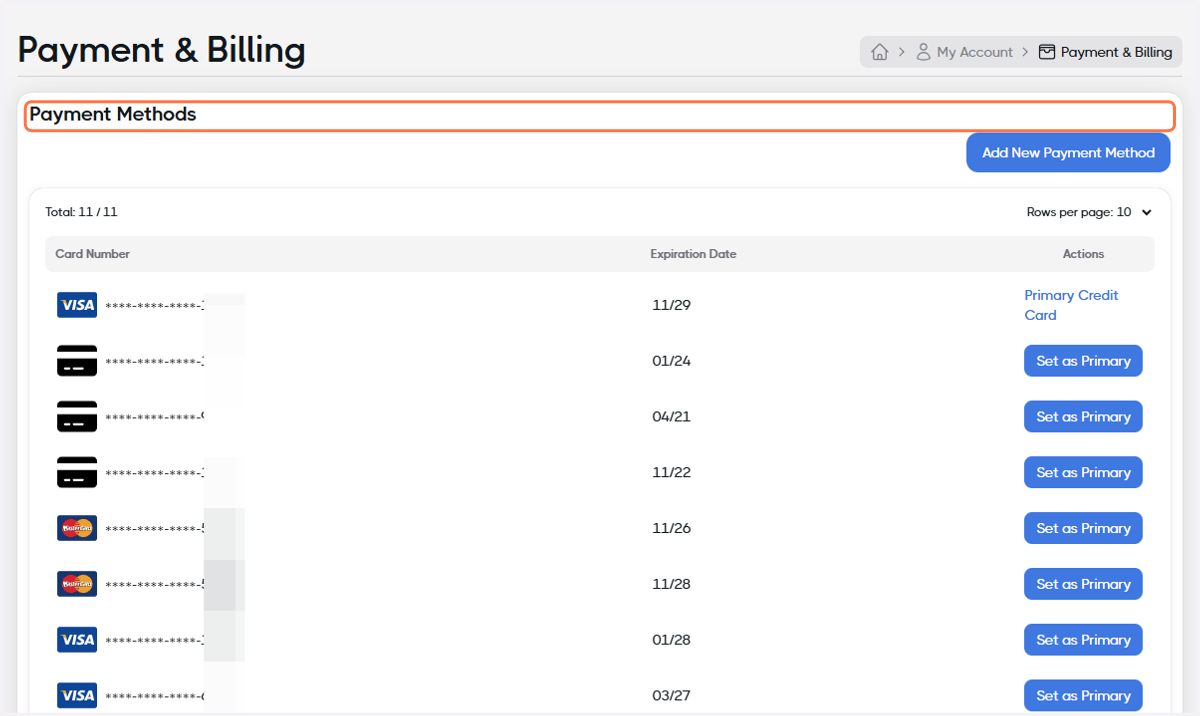1200x716 pixels.
Task: Click generic card icon on 01/24 row
Action: (x=77, y=361)
